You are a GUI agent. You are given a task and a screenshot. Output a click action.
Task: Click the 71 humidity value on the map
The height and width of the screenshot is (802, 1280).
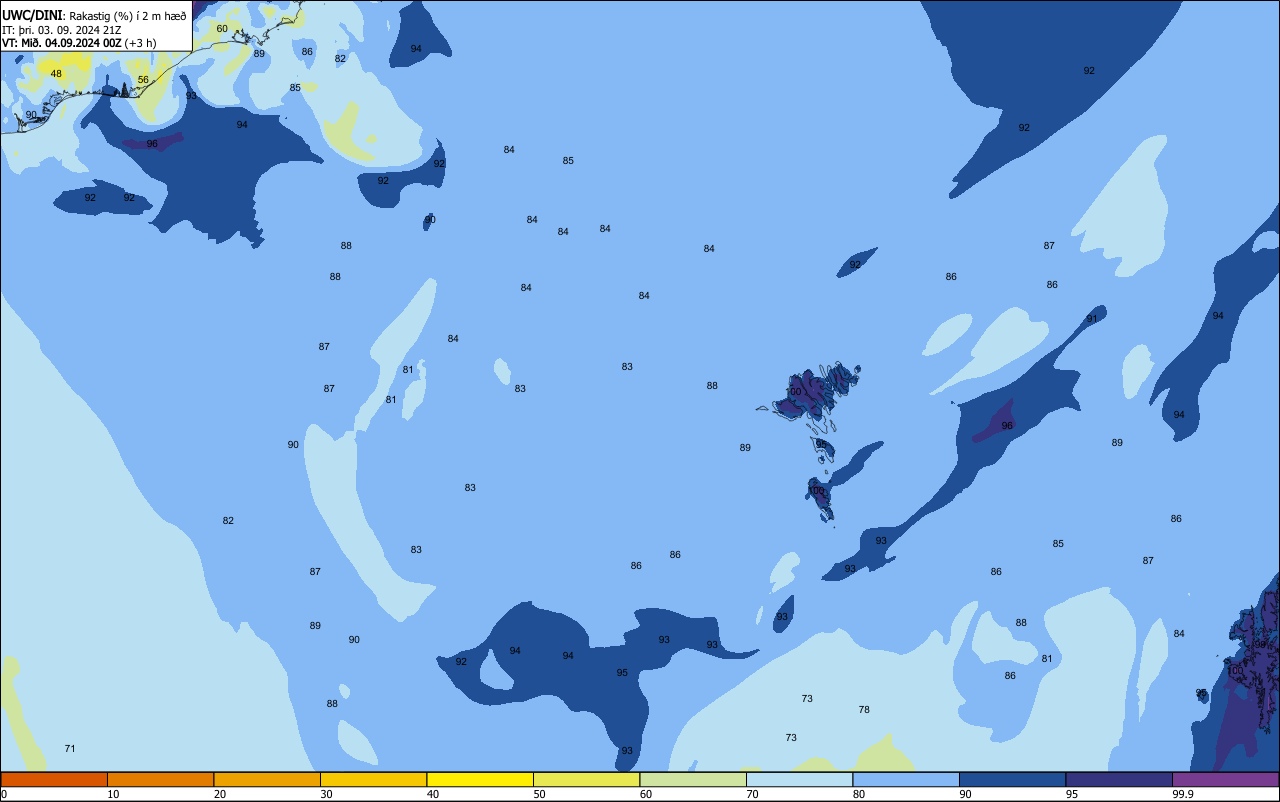[70, 749]
